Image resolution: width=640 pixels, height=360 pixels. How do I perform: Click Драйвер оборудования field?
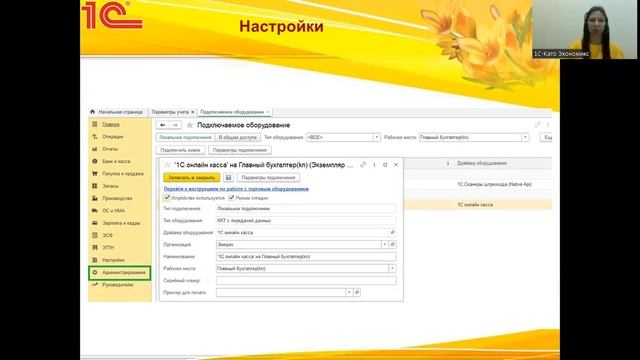click(x=302, y=232)
